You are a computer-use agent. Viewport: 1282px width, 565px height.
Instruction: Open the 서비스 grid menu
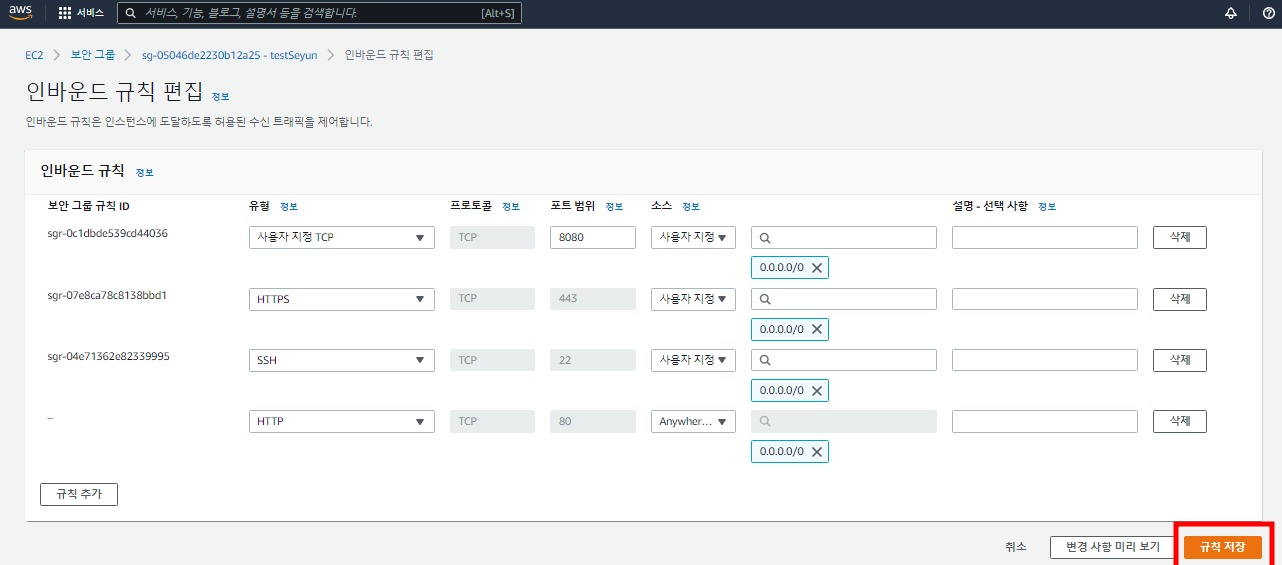[81, 13]
